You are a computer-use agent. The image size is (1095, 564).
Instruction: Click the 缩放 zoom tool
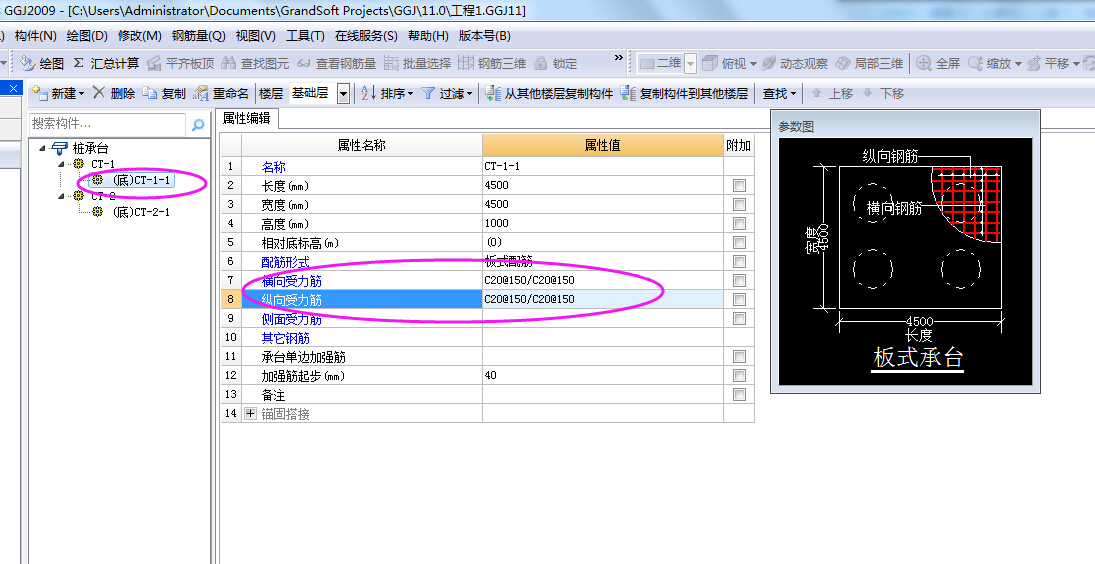pyautogui.click(x=988, y=64)
